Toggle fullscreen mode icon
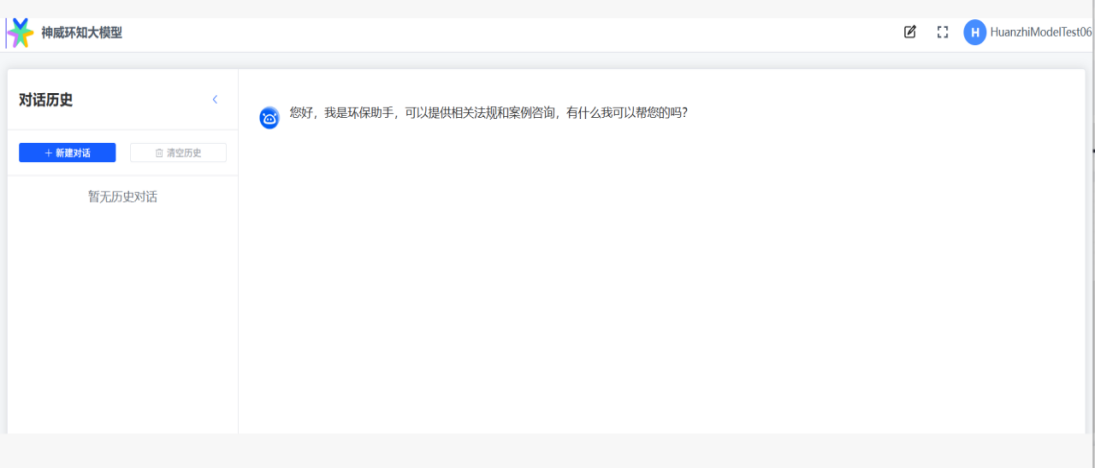This screenshot has width=1096, height=468. point(942,32)
